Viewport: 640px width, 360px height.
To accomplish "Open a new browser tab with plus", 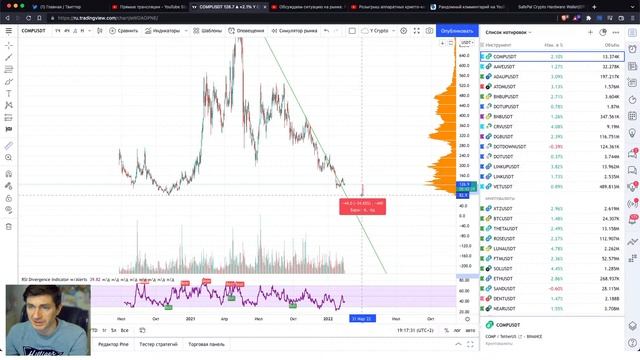I will 594,7.
